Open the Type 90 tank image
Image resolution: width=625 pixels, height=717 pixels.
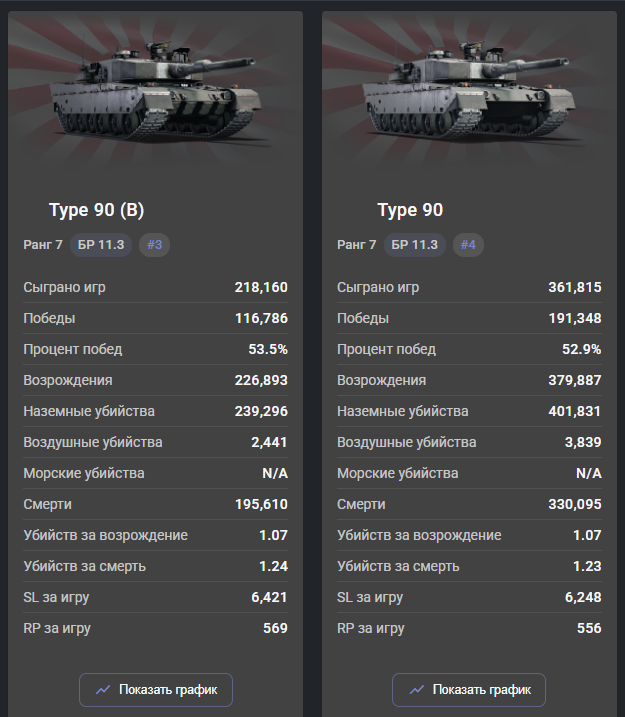pyautogui.click(x=469, y=91)
